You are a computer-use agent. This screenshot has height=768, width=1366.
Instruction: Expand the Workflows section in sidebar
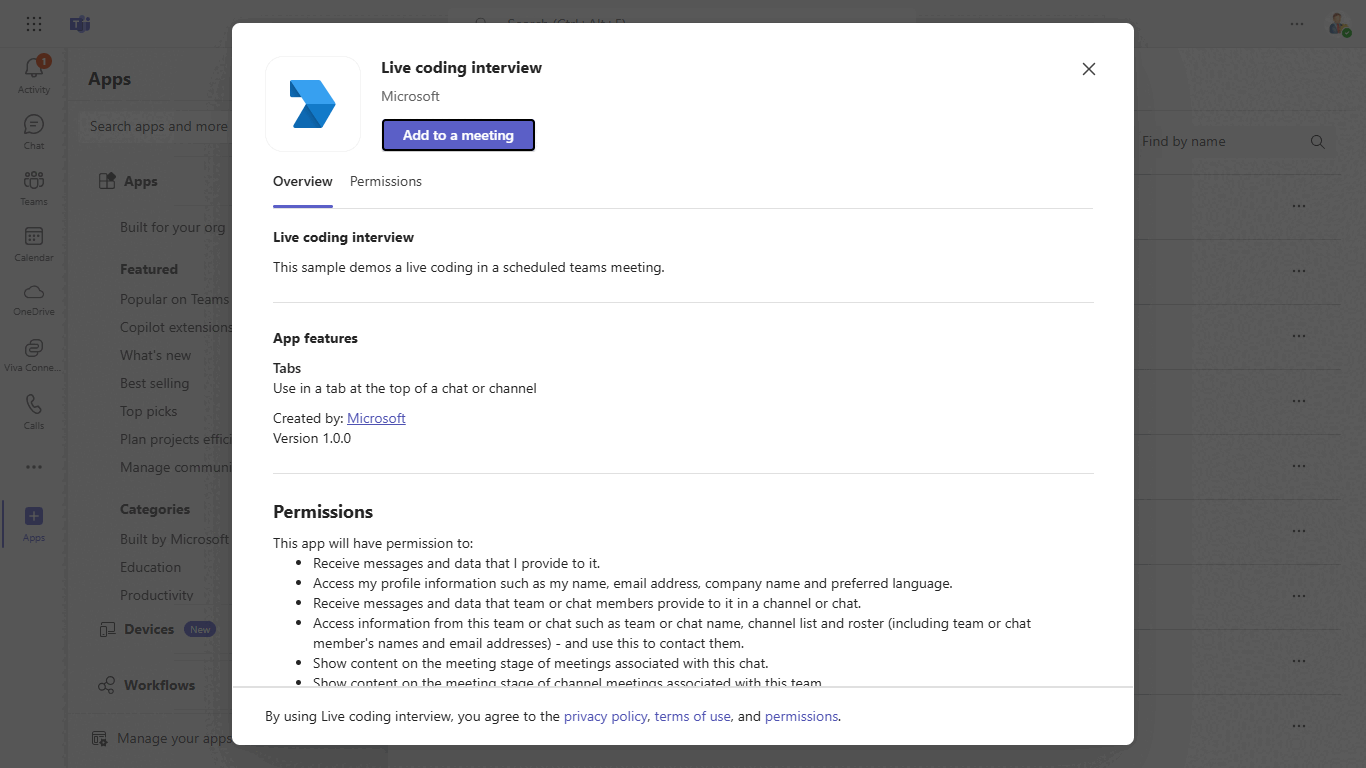tap(150, 685)
